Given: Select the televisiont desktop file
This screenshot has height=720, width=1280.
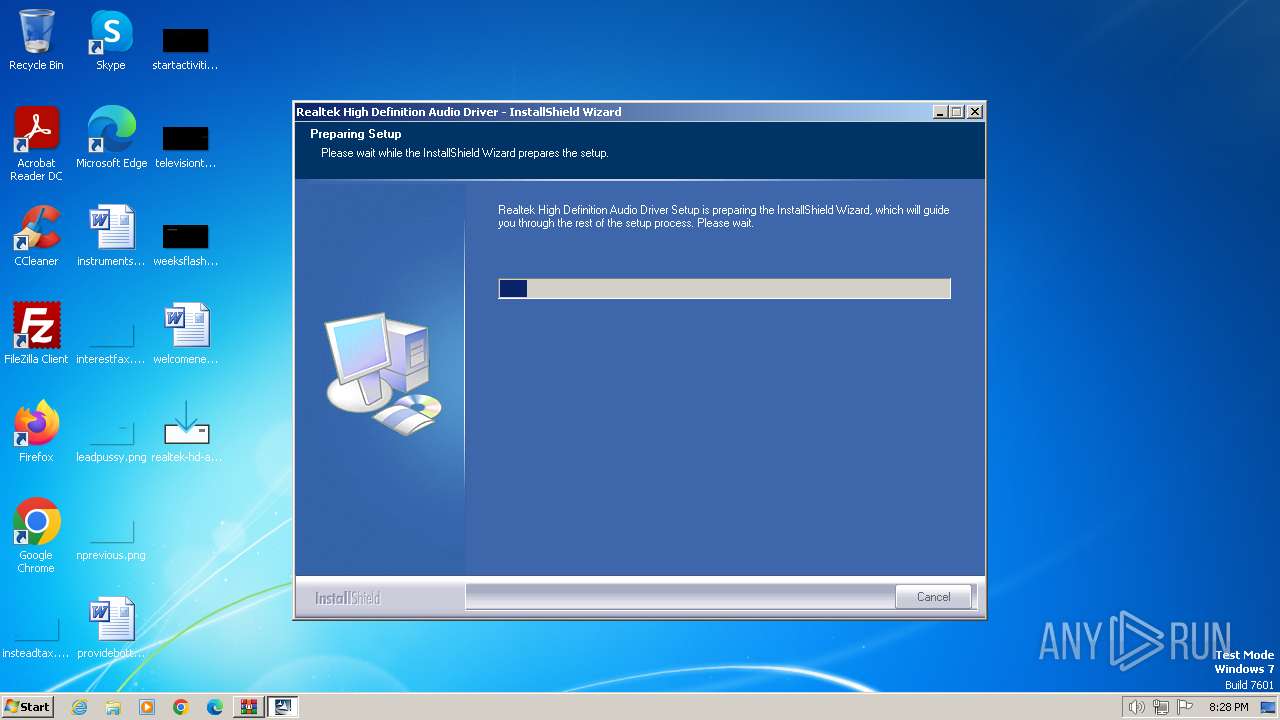Looking at the screenshot, I should coord(185,148).
